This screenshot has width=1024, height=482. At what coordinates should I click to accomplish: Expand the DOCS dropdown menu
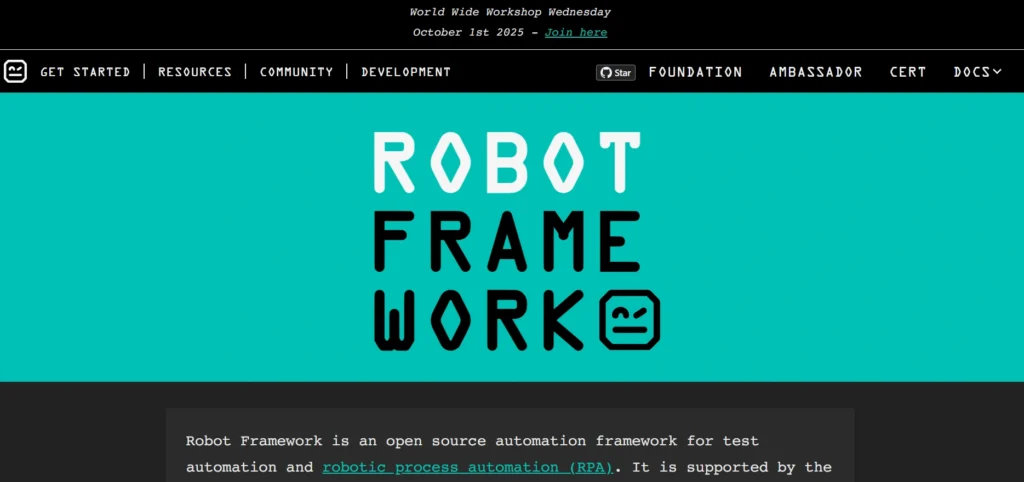click(977, 72)
